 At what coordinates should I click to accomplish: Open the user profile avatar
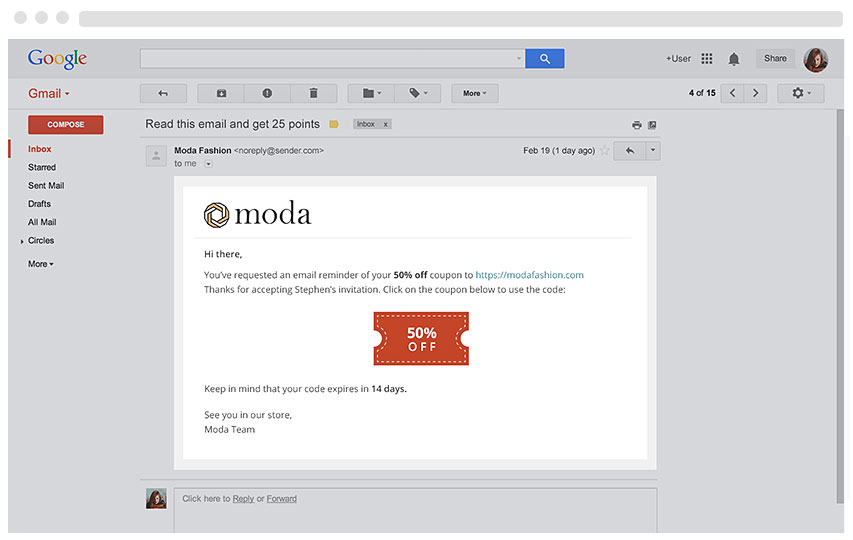coord(815,59)
